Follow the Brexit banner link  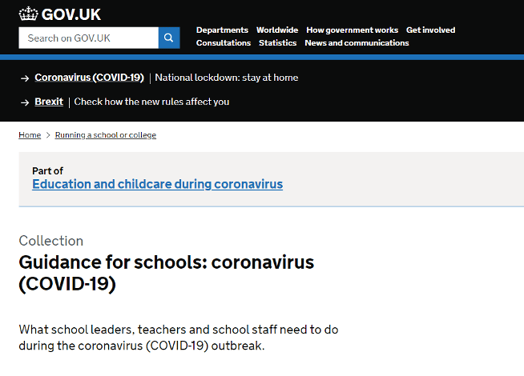coord(49,102)
